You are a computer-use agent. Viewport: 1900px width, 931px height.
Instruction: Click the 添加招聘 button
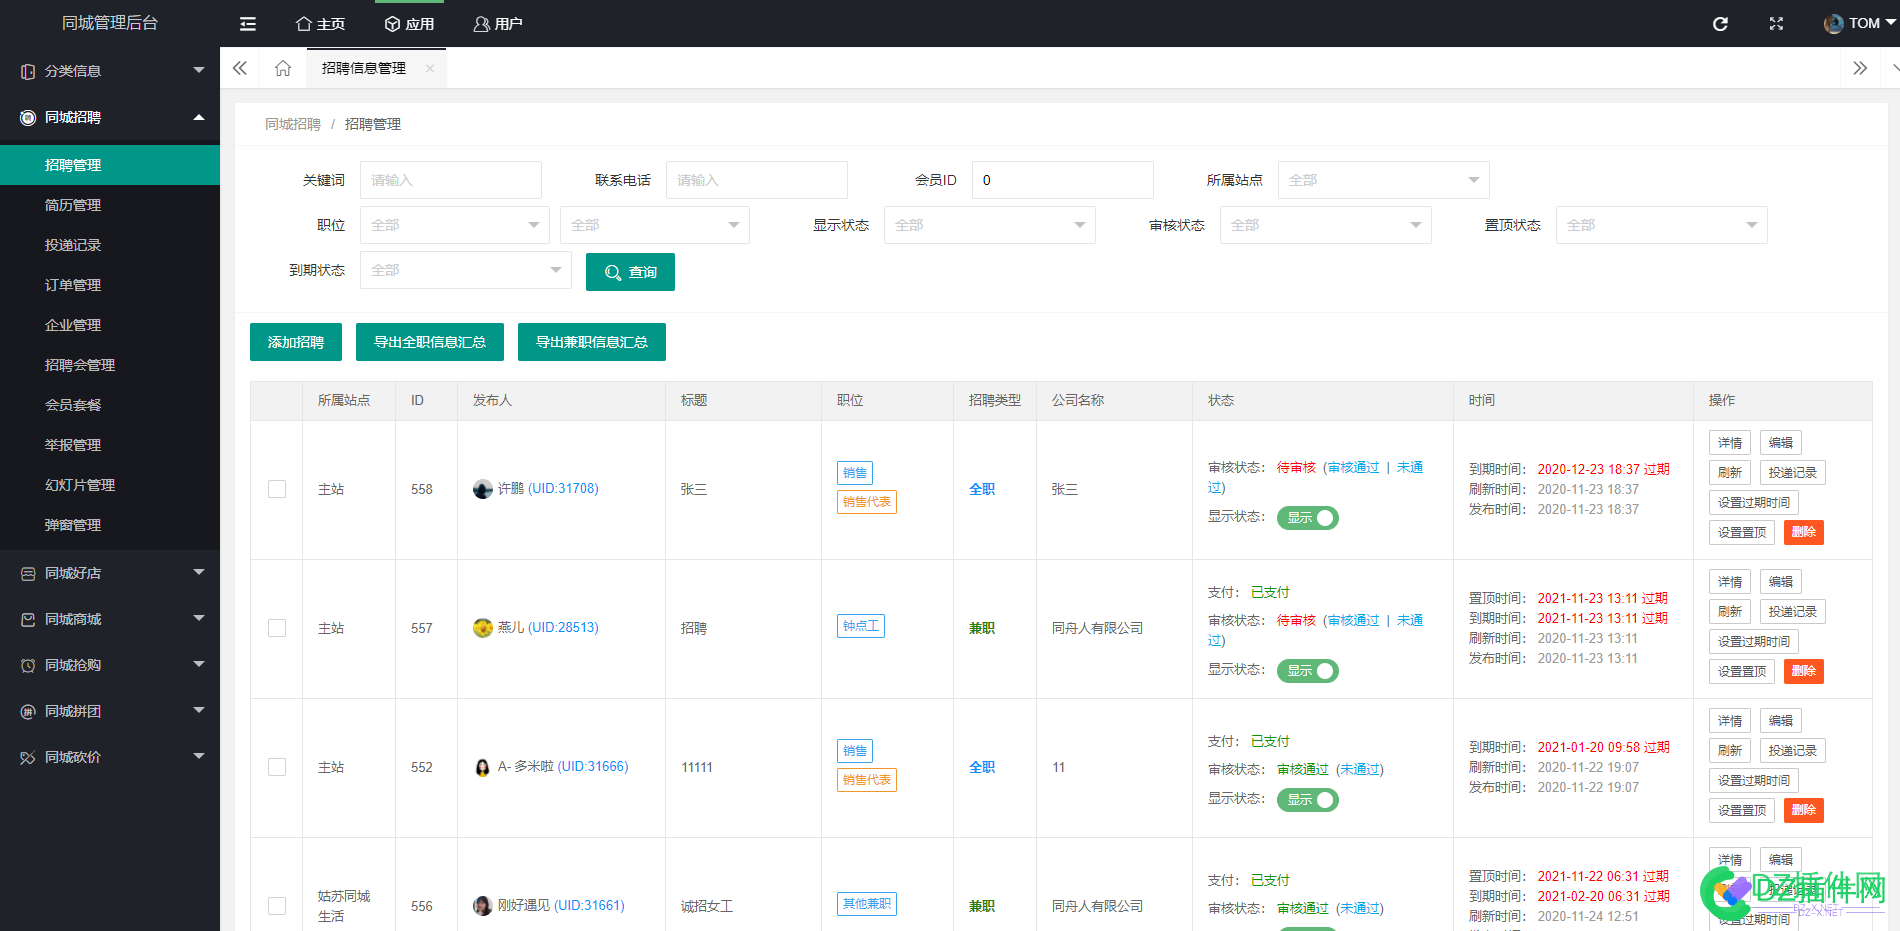295,342
